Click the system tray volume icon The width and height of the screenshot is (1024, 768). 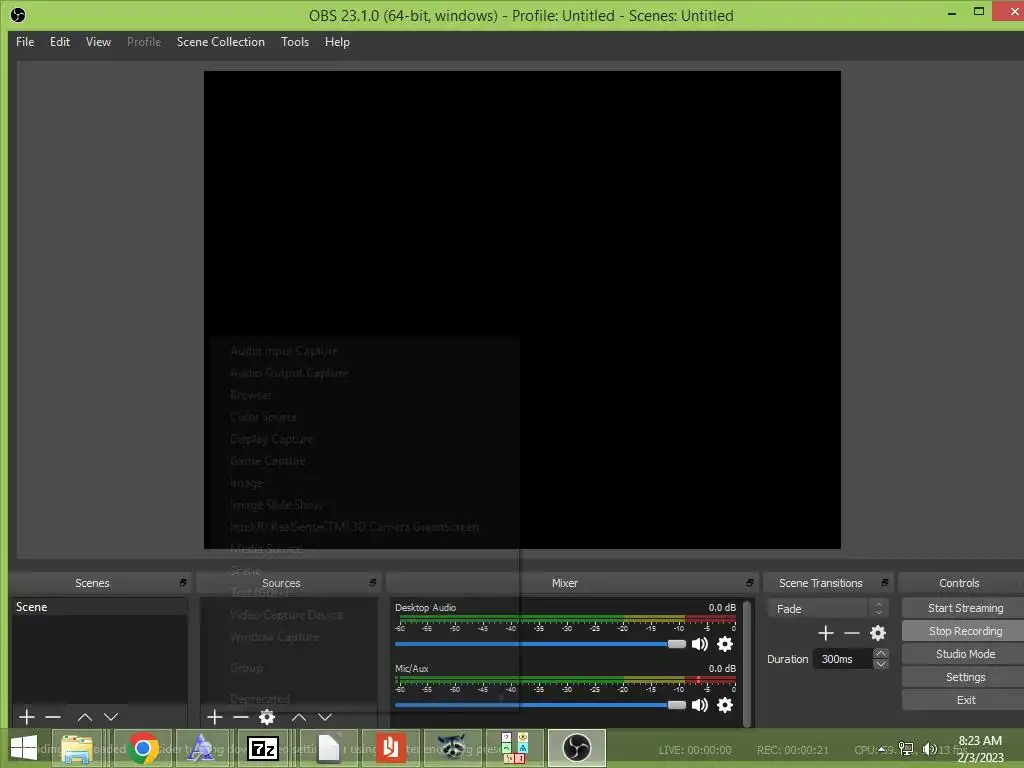coord(929,748)
